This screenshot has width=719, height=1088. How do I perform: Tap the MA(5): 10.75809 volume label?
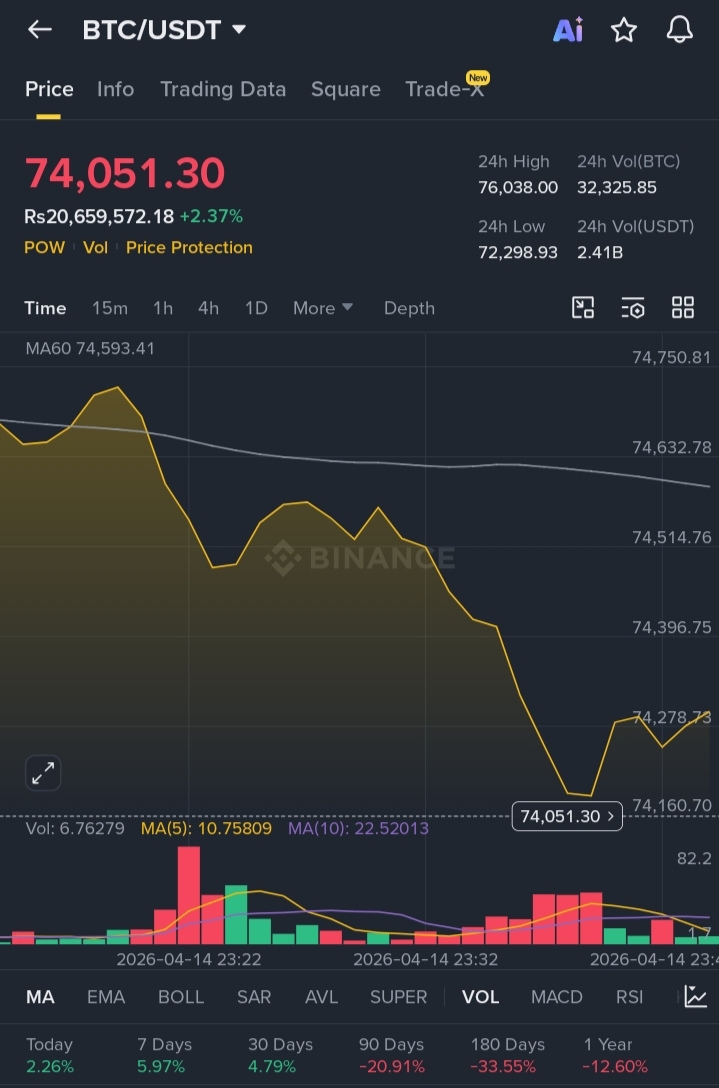point(206,828)
